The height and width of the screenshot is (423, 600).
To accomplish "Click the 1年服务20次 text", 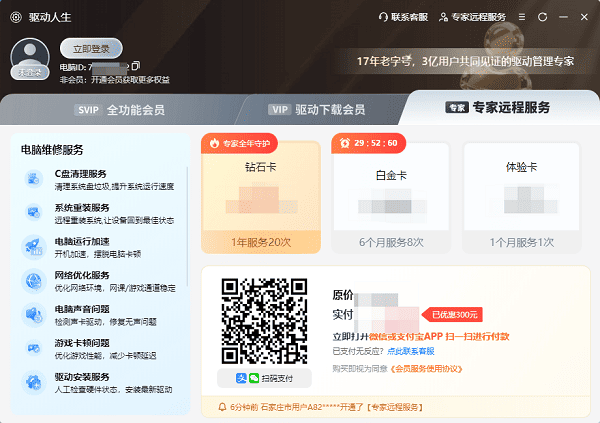I will tap(261, 242).
